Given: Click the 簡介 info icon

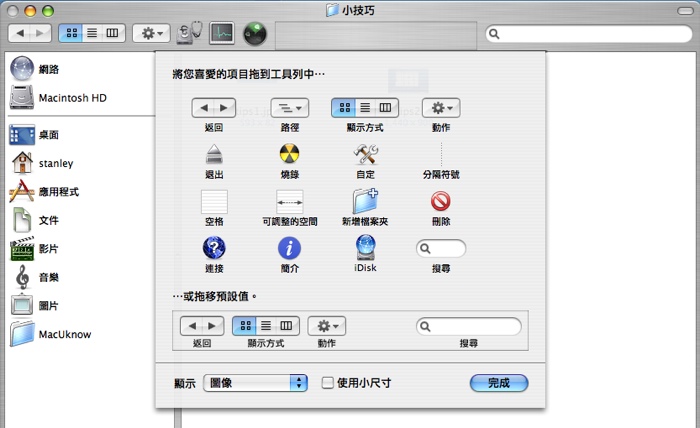Looking at the screenshot, I should (x=289, y=248).
